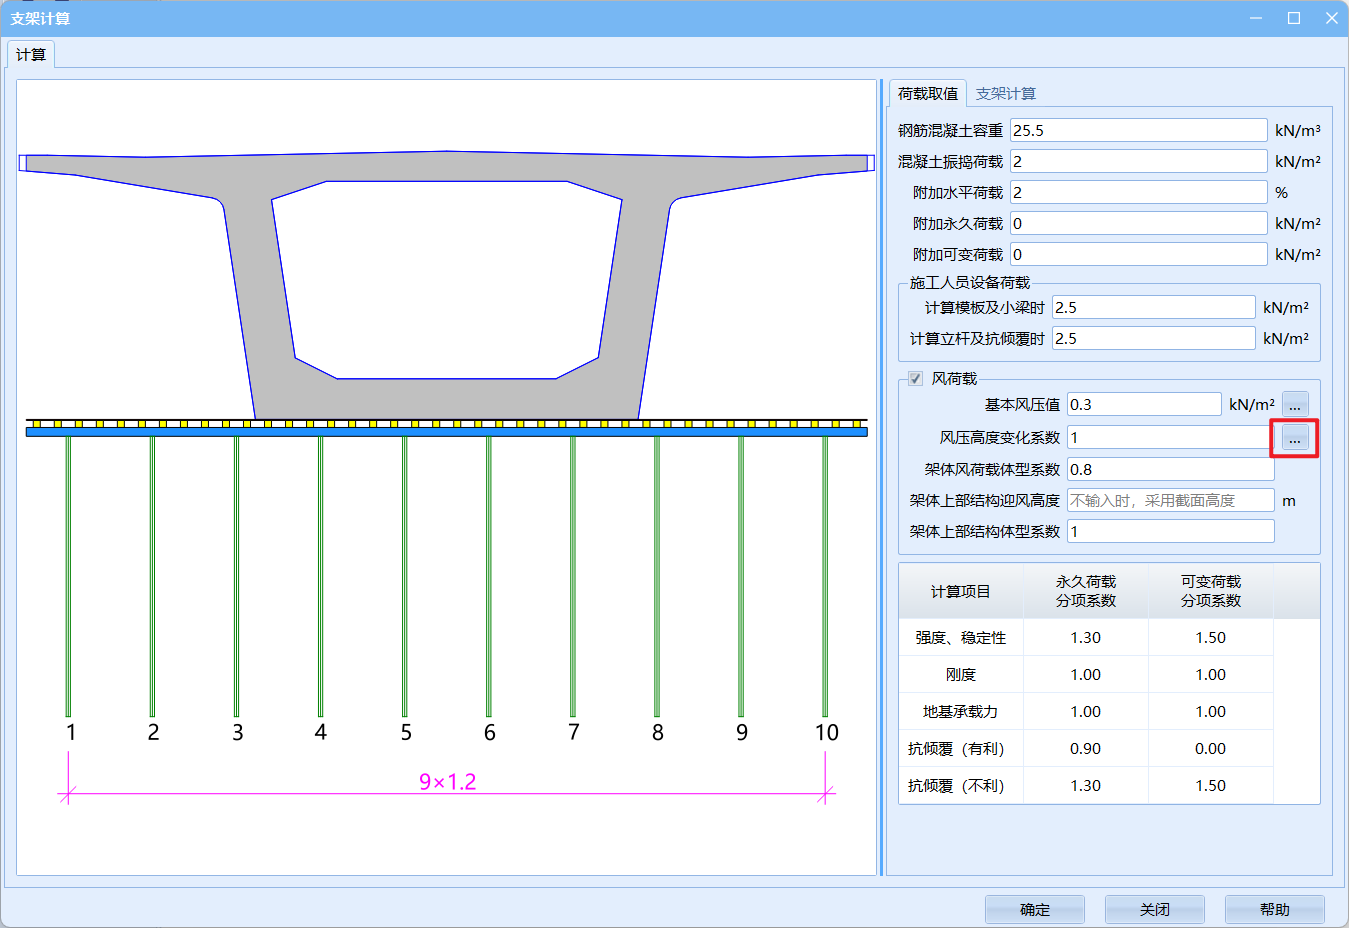
Task: Click the 计算模板及小梁时 input field
Action: tap(1153, 308)
